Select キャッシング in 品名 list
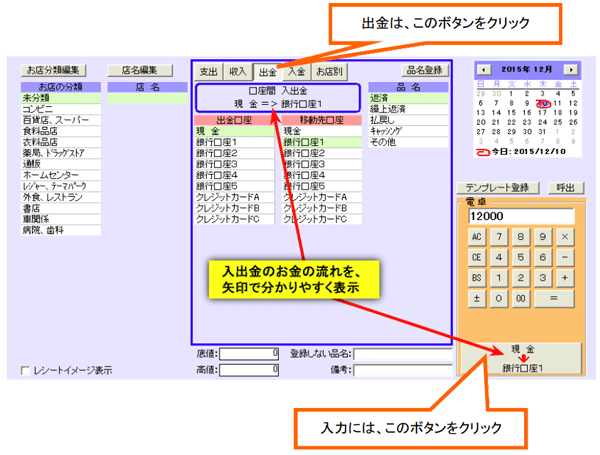The image size is (600, 455). coord(408,131)
